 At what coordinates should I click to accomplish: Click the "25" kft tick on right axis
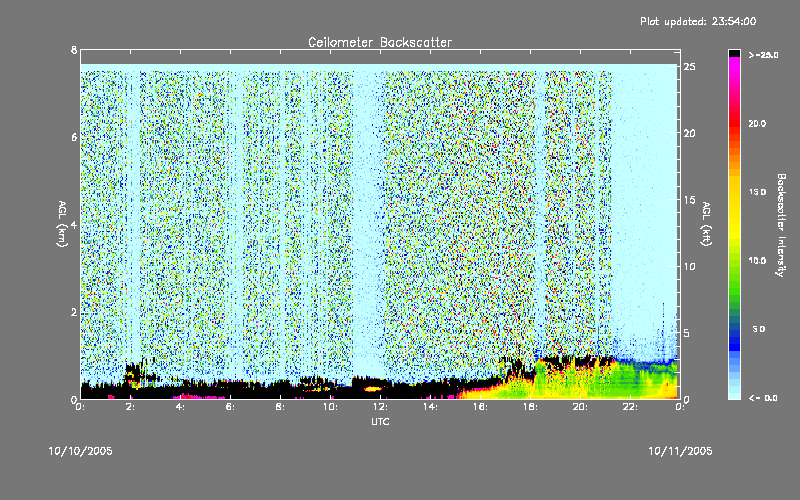[689, 67]
